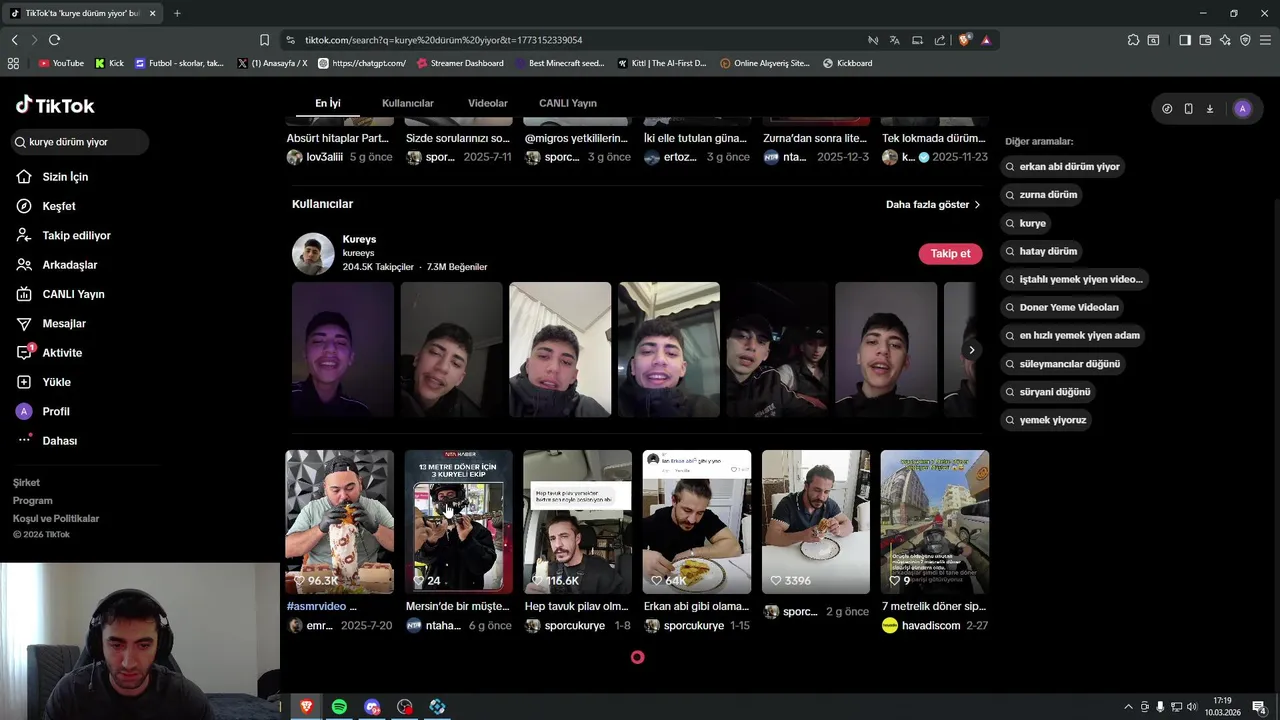The height and width of the screenshot is (720, 1280).
Task: Open the Windows notification center icon
Action: pyautogui.click(x=1259, y=707)
